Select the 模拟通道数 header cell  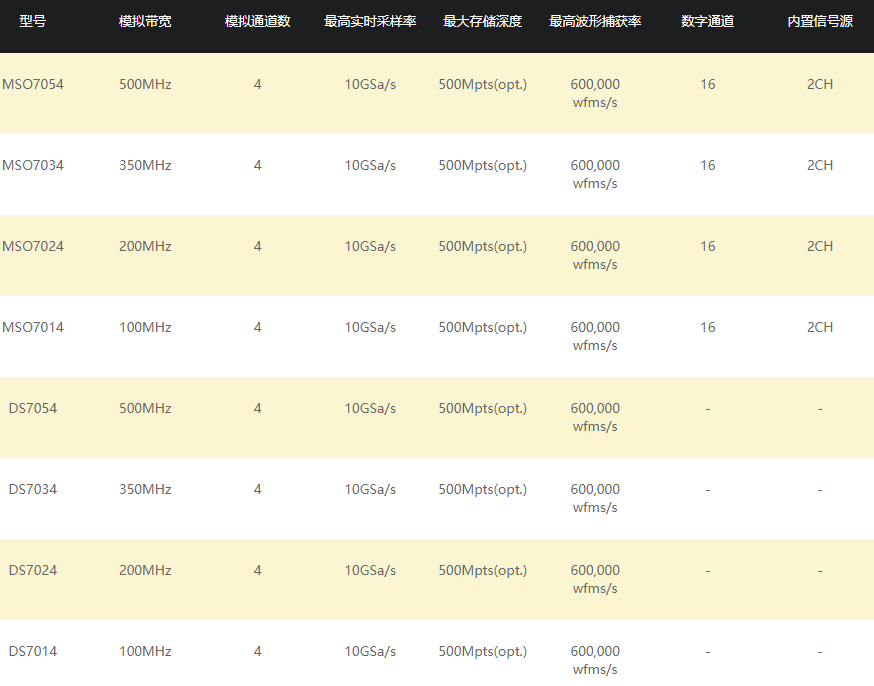(257, 21)
